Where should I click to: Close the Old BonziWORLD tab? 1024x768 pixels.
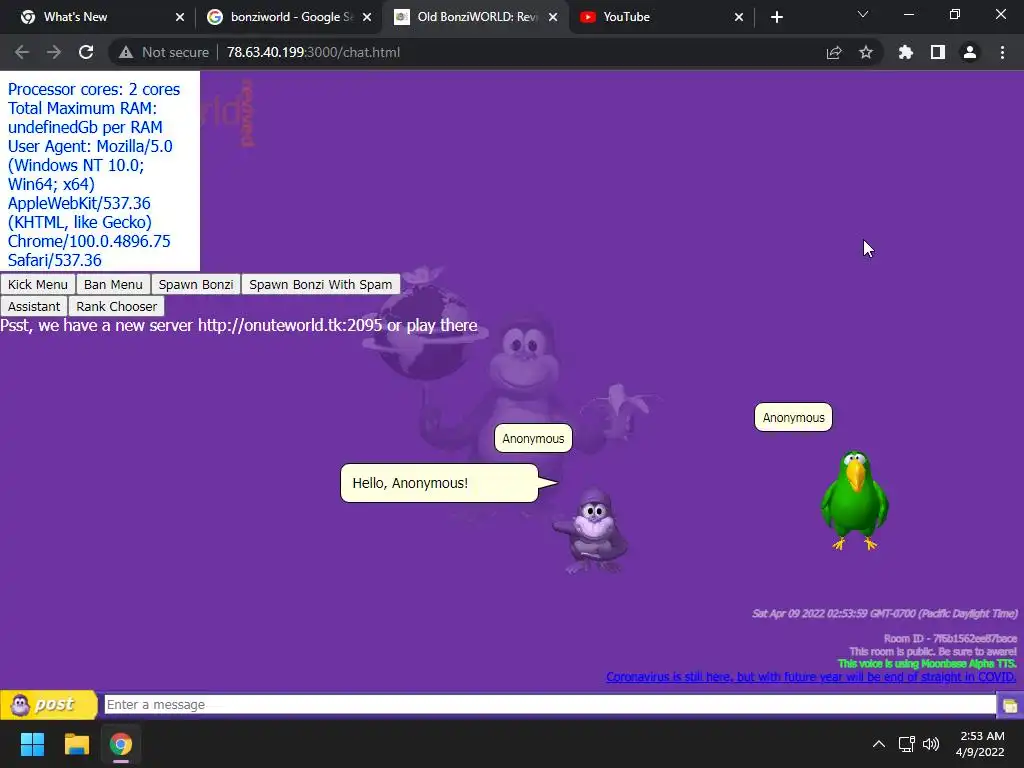coord(553,17)
